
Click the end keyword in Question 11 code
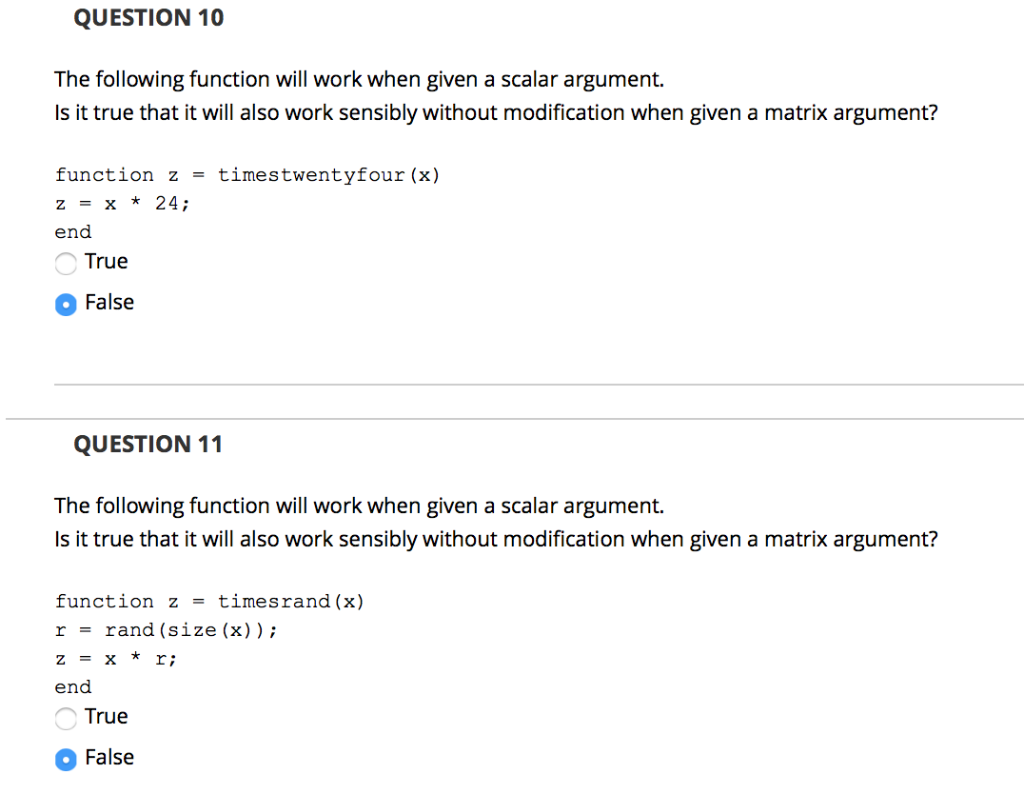pos(72,687)
